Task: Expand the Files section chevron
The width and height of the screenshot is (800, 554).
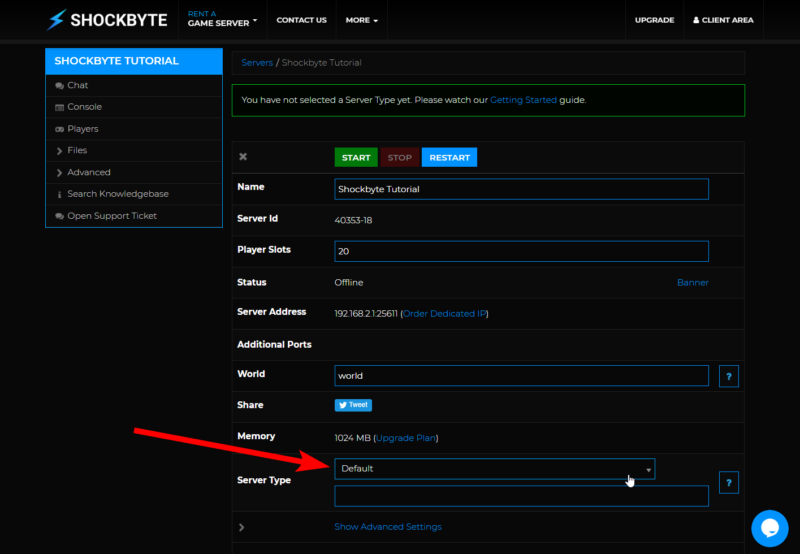Action: tap(59, 151)
